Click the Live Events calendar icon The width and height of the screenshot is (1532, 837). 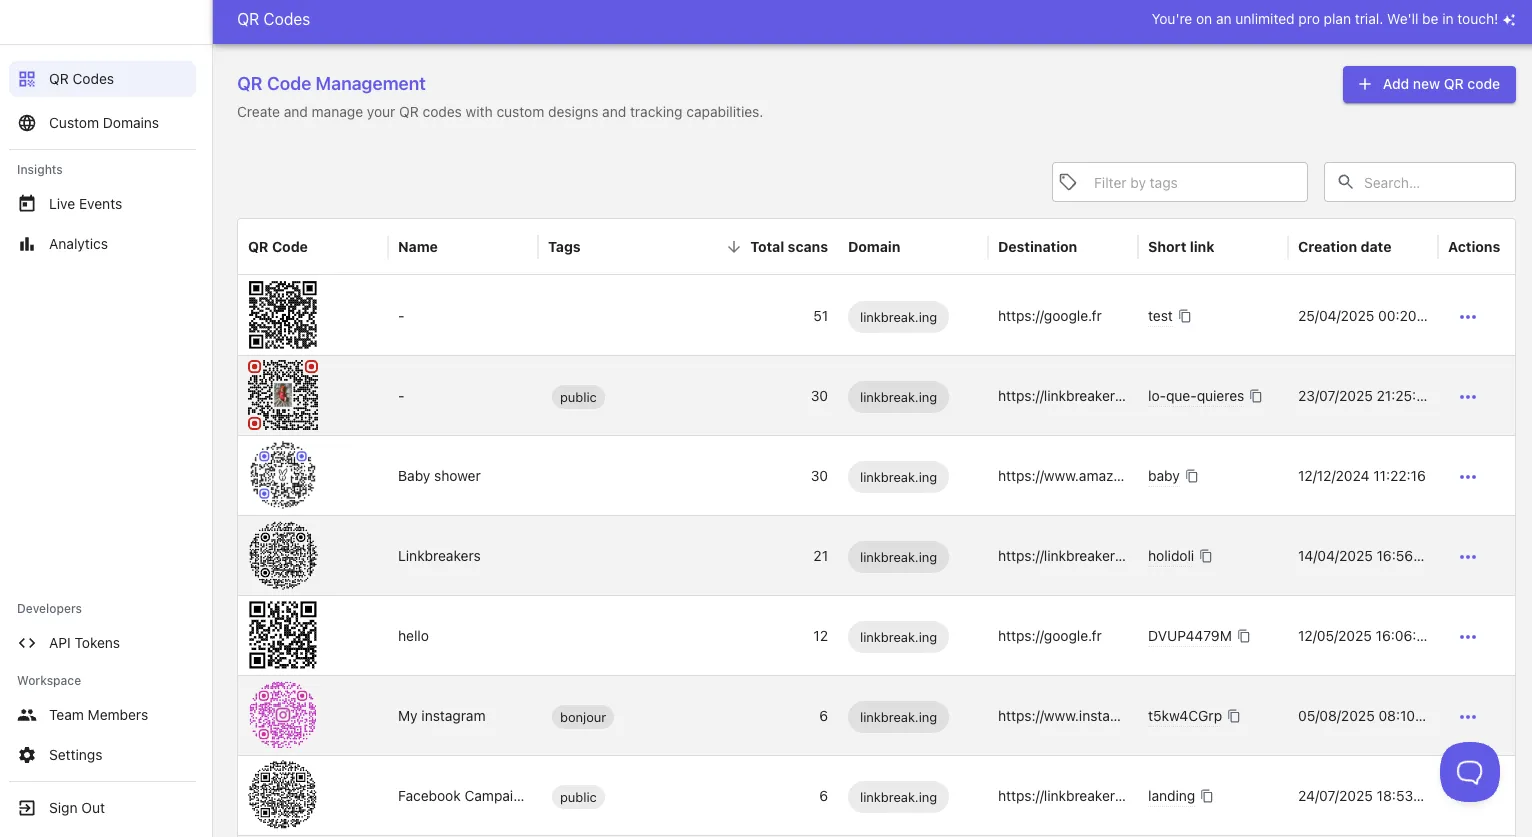click(x=27, y=204)
